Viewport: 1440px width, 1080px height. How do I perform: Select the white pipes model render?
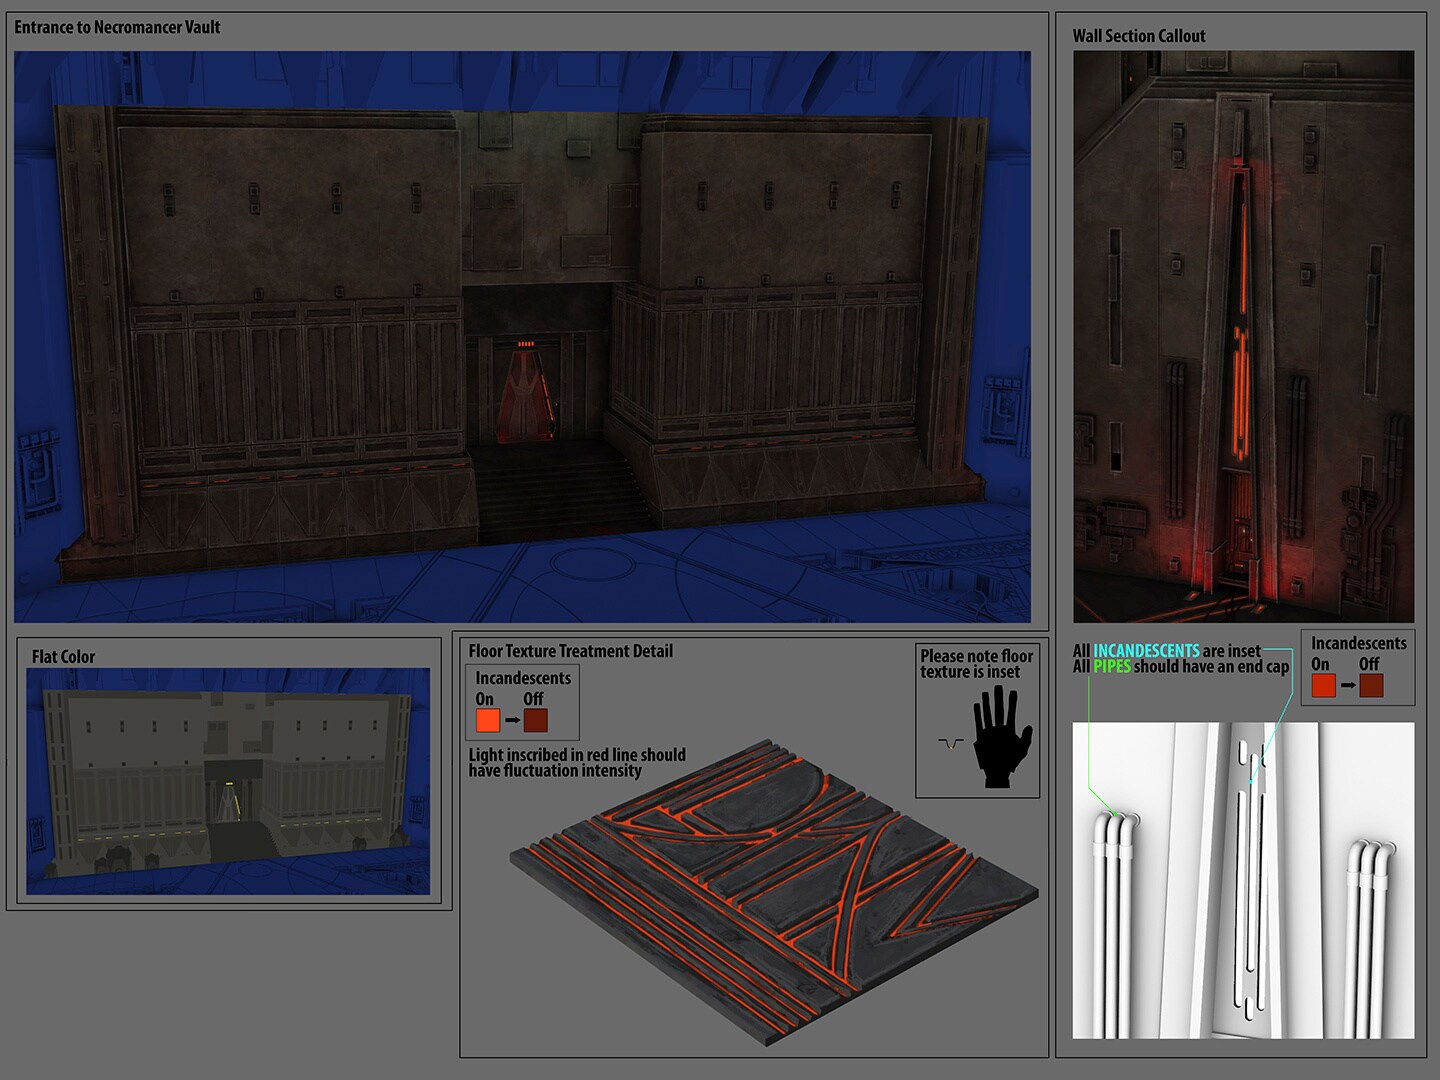coord(1243,880)
